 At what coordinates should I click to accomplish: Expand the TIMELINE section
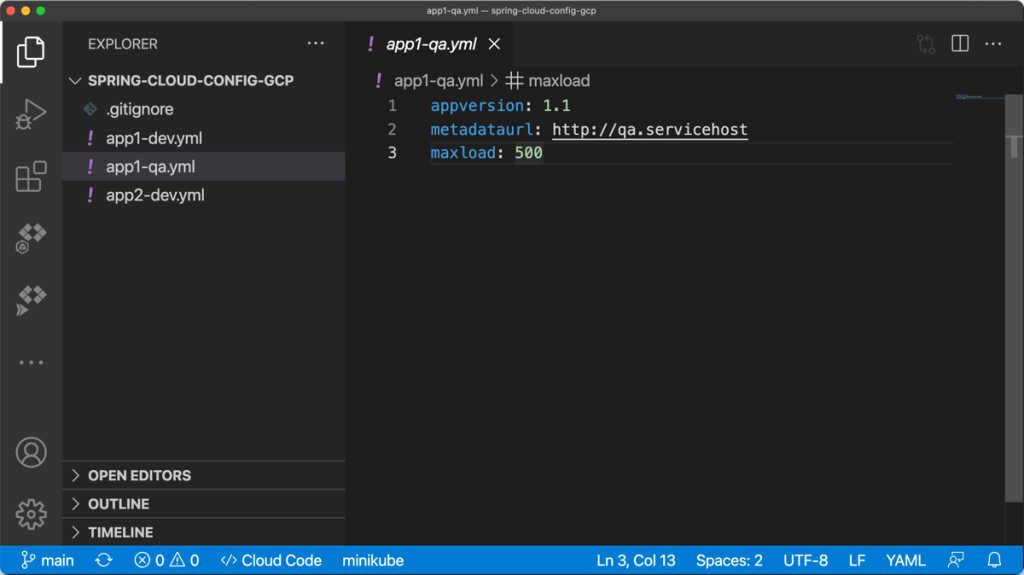pyautogui.click(x=120, y=532)
